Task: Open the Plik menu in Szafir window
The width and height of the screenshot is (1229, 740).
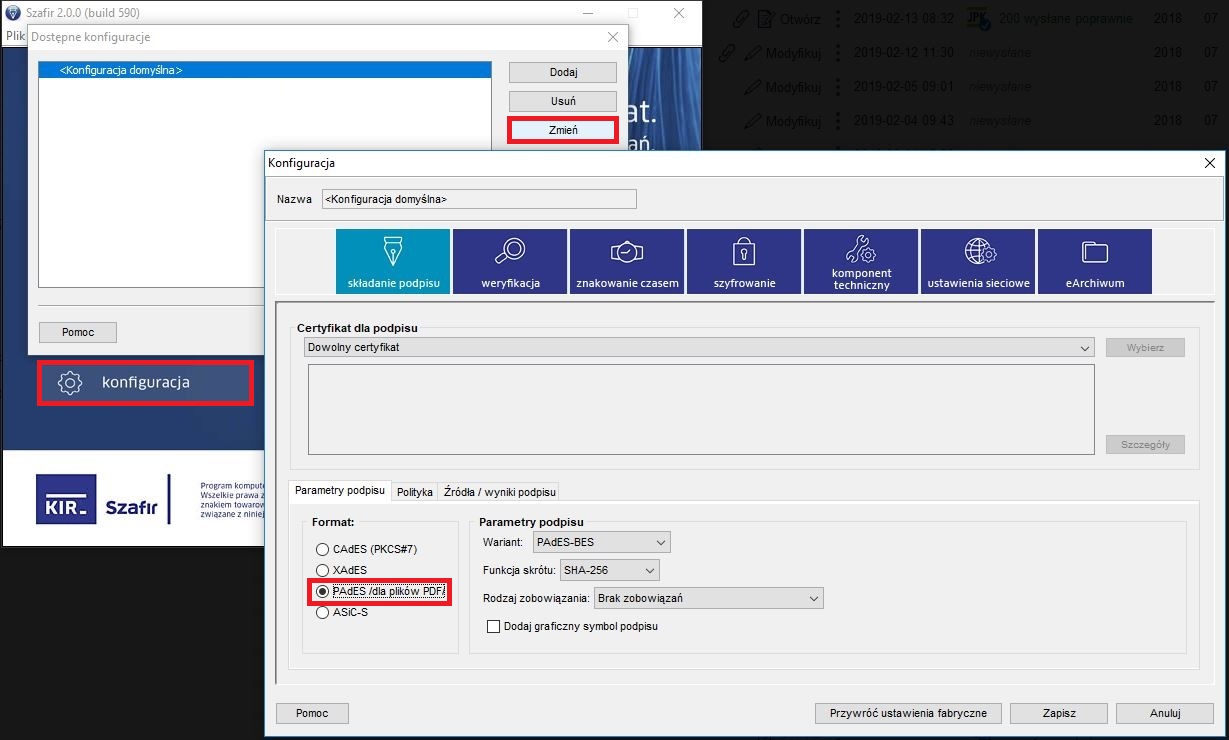Action: coord(15,36)
